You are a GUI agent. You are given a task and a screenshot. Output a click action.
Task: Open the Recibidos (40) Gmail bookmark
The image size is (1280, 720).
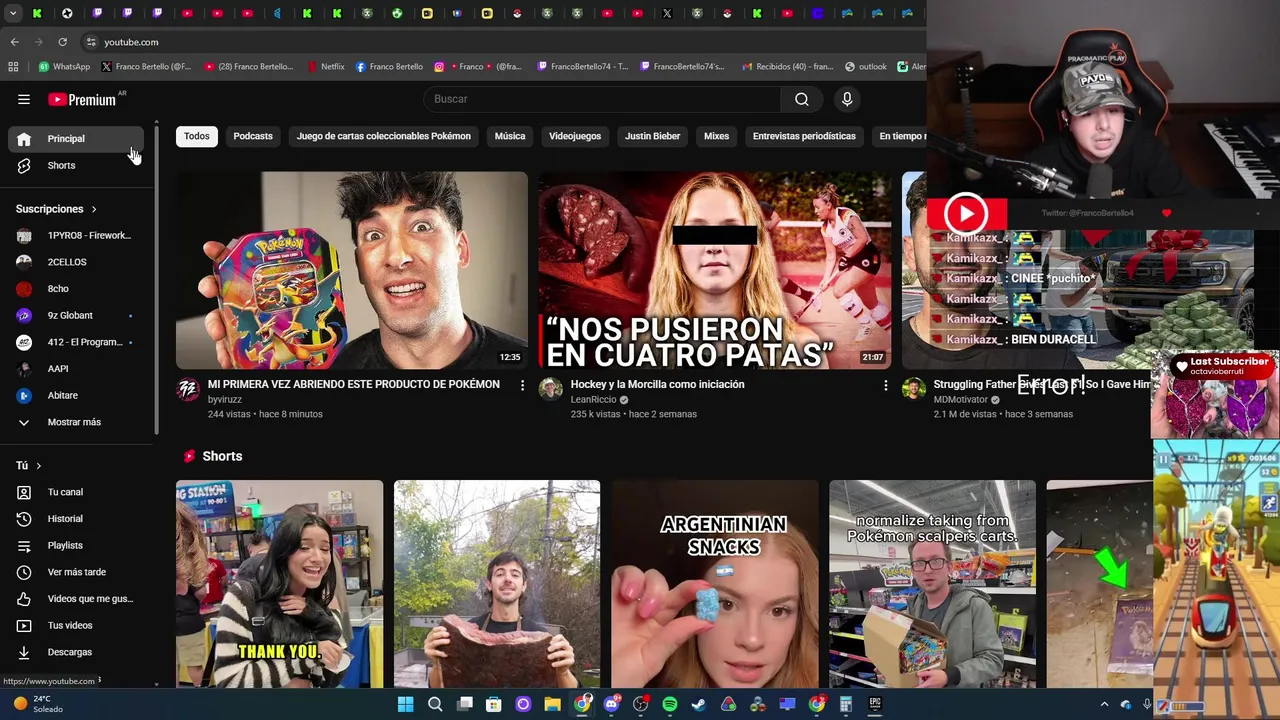(786, 67)
